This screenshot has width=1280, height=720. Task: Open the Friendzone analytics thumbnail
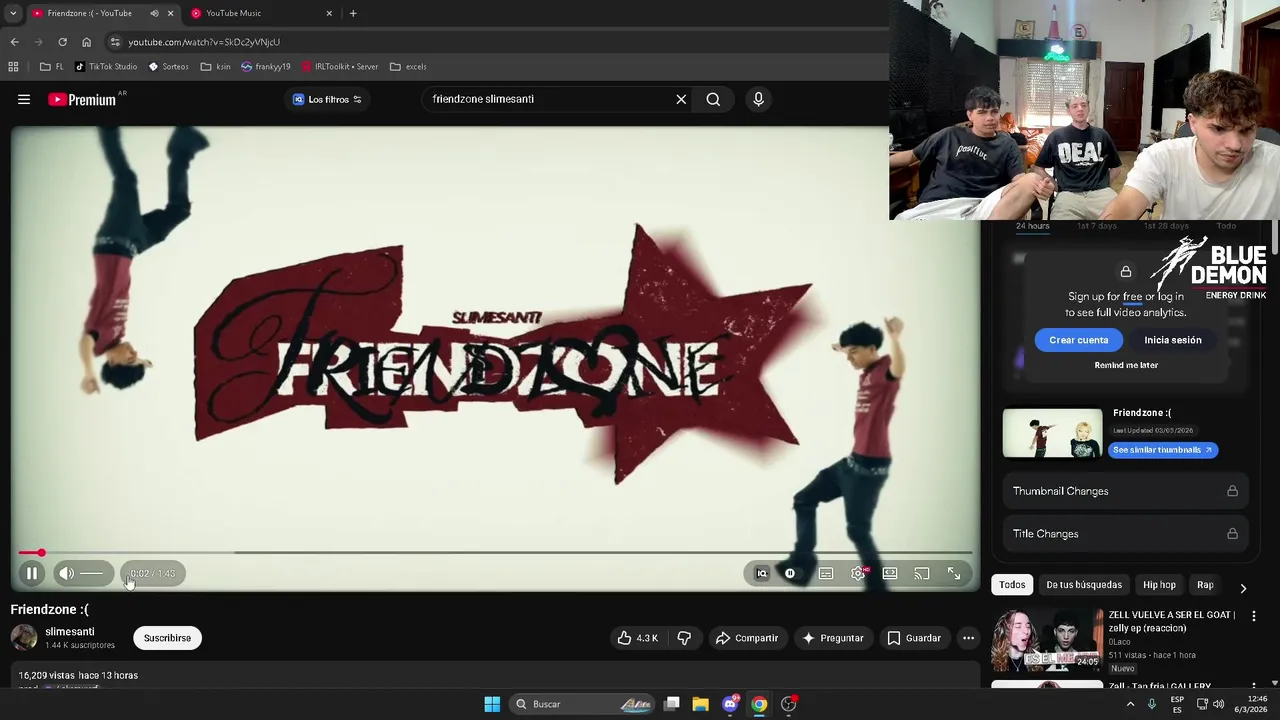(1052, 433)
